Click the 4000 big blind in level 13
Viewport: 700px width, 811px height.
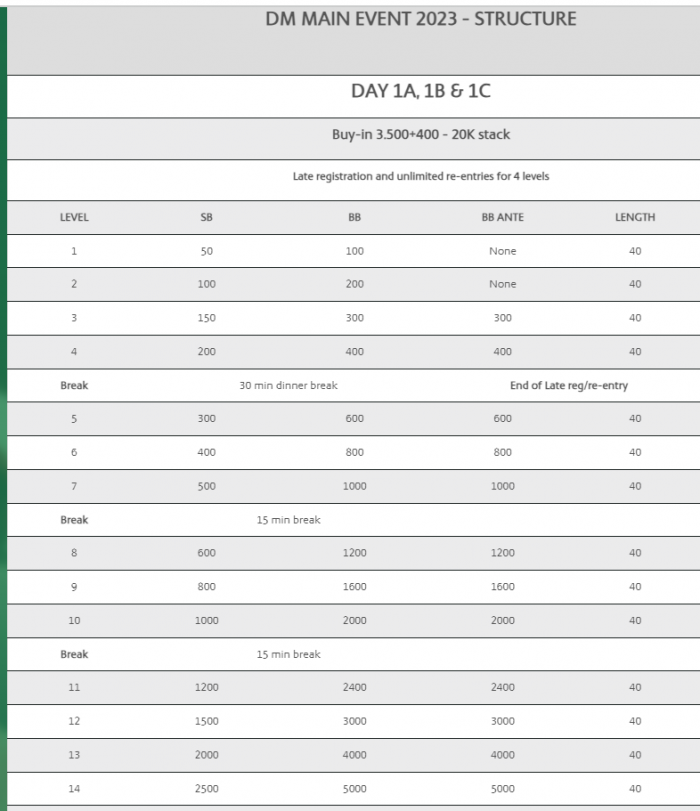click(354, 755)
